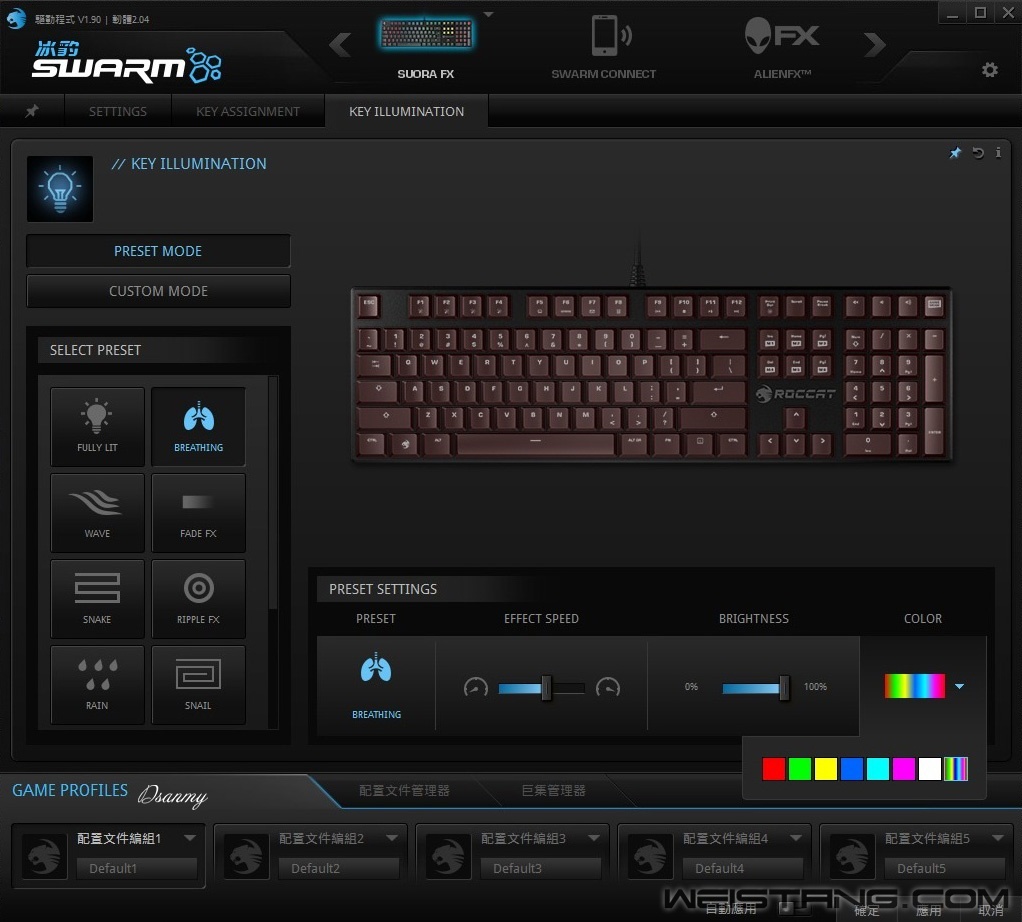Open the 巨集管理器 macro manager tab
Viewport: 1022px width, 922px height.
(x=553, y=790)
